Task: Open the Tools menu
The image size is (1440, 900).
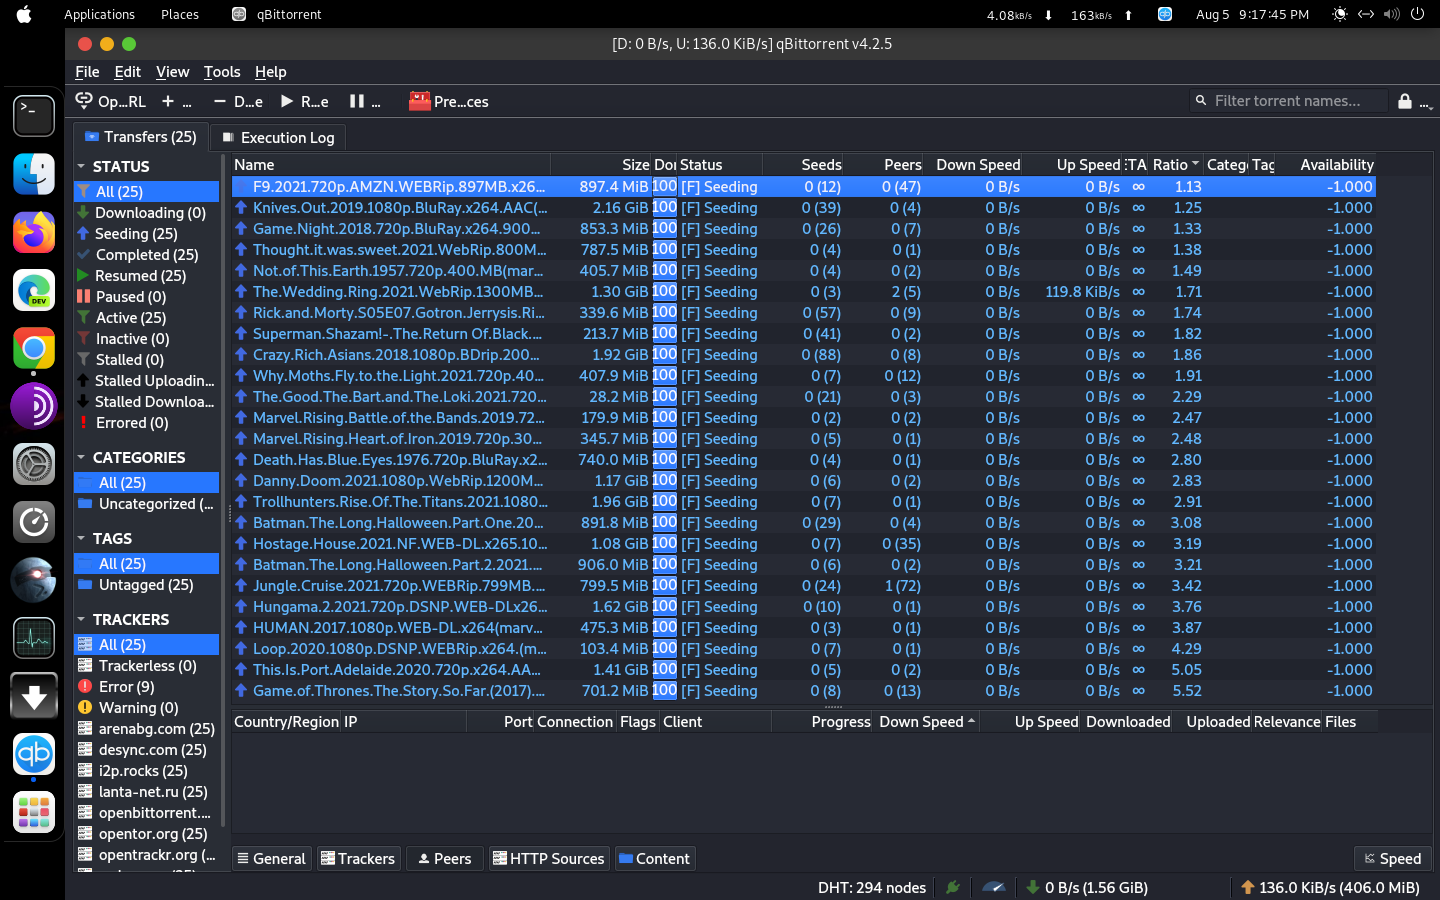Action: point(222,72)
